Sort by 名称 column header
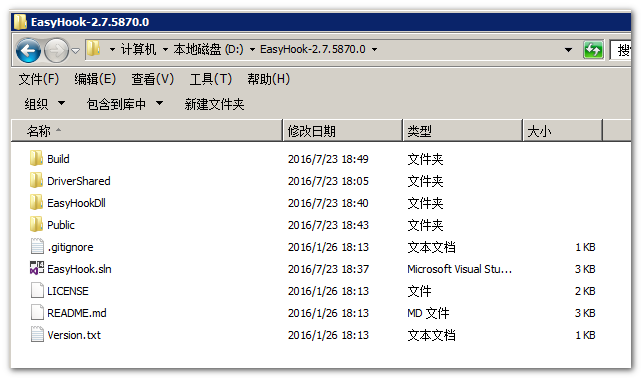 [147, 131]
